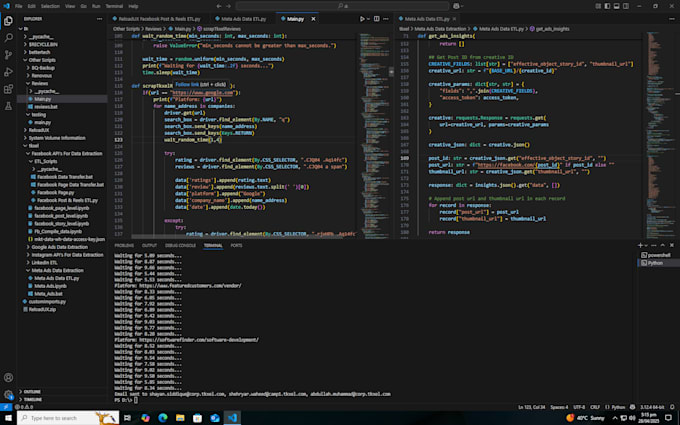Open Run options dropdown arrow
Screen dimensions: 680x425
pyautogui.click(x=368, y=19)
